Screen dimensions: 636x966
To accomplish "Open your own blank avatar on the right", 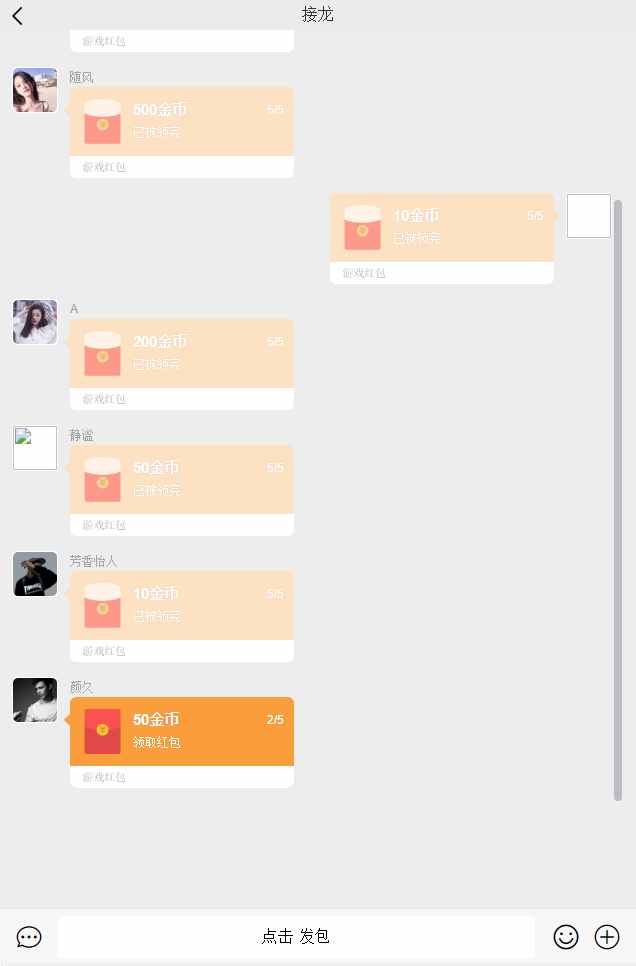I will coord(589,216).
